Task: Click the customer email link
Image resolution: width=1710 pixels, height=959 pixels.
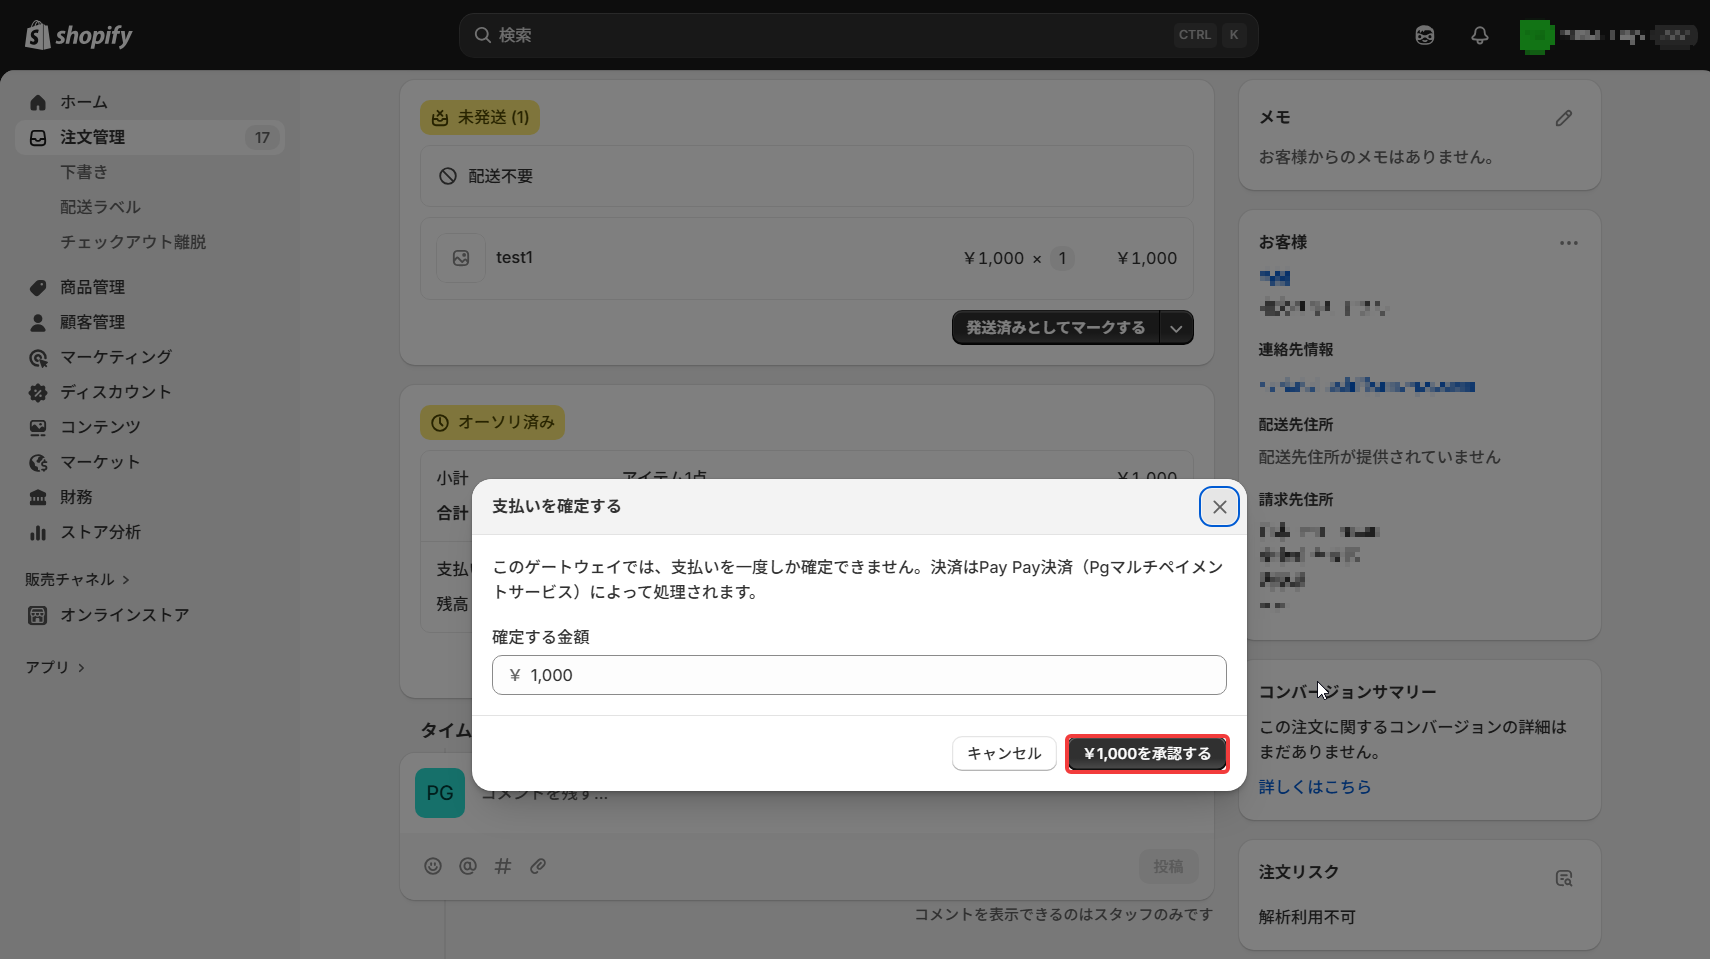Action: coord(1367,385)
